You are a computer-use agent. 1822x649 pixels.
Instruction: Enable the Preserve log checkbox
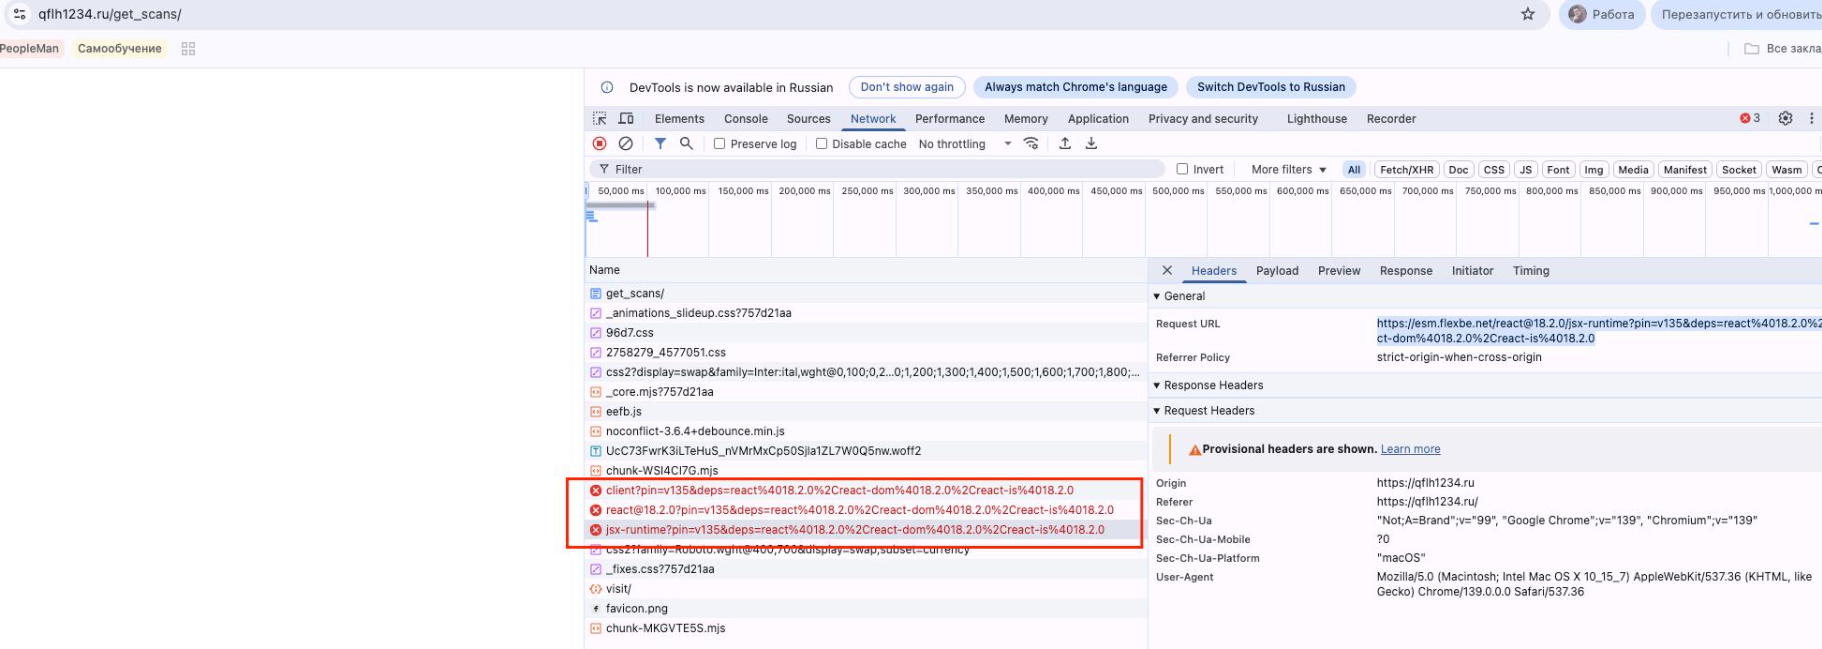[x=719, y=144]
